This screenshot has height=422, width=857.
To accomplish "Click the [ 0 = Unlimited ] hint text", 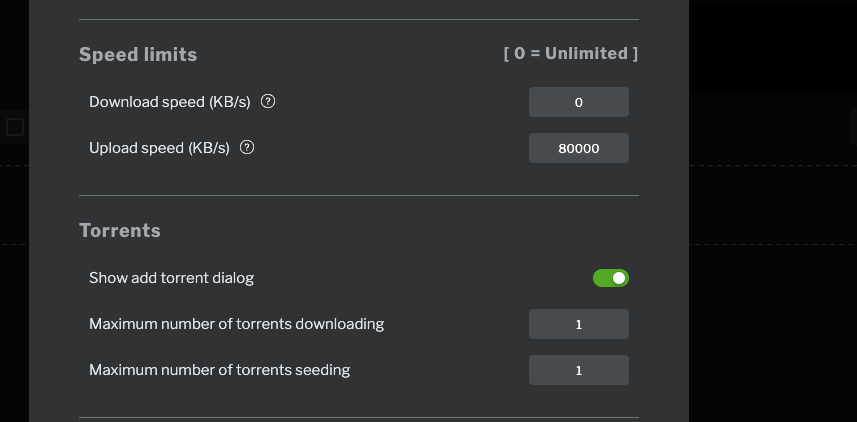I will (x=571, y=54).
